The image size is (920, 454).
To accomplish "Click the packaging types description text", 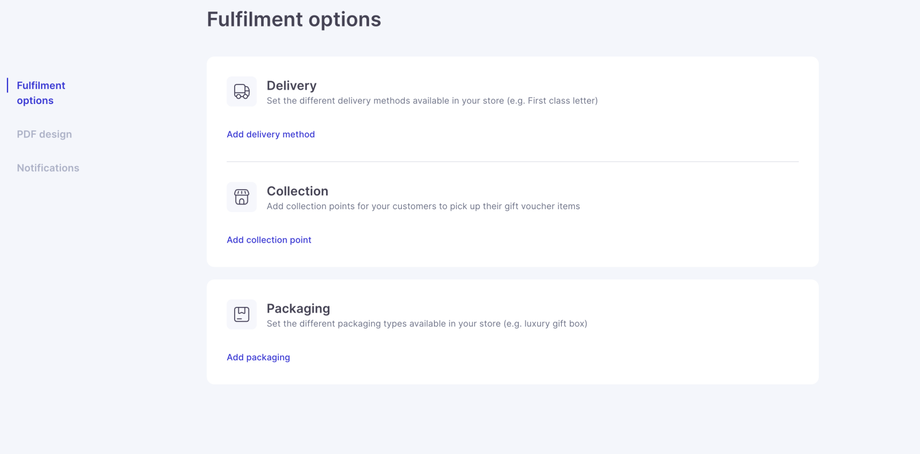I will (x=427, y=324).
